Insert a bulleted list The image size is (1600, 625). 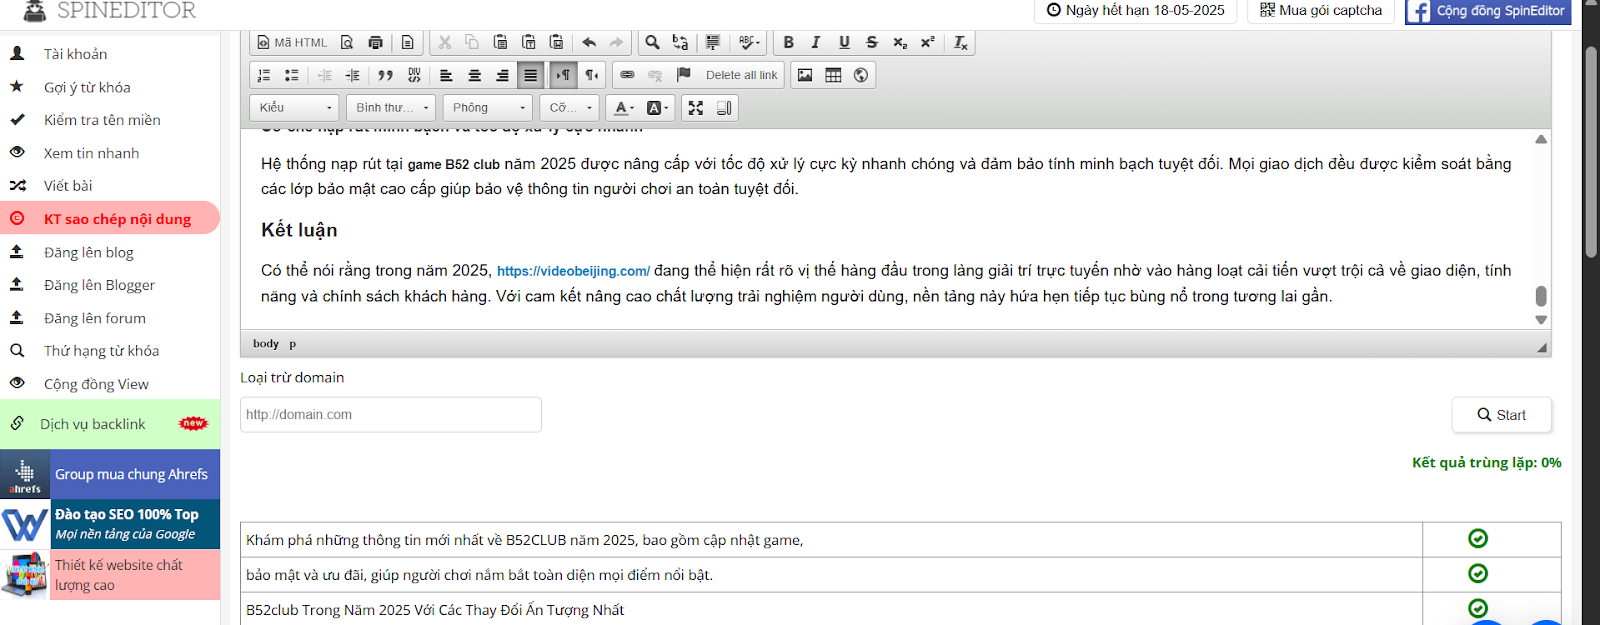[292, 75]
